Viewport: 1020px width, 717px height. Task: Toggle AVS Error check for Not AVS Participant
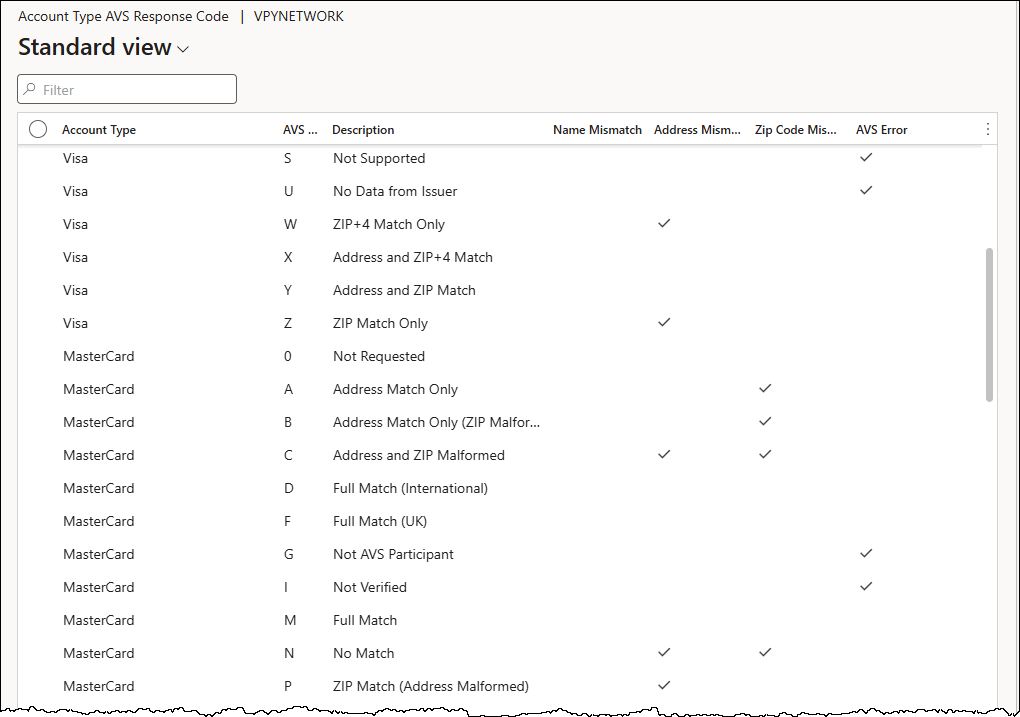[x=866, y=553]
